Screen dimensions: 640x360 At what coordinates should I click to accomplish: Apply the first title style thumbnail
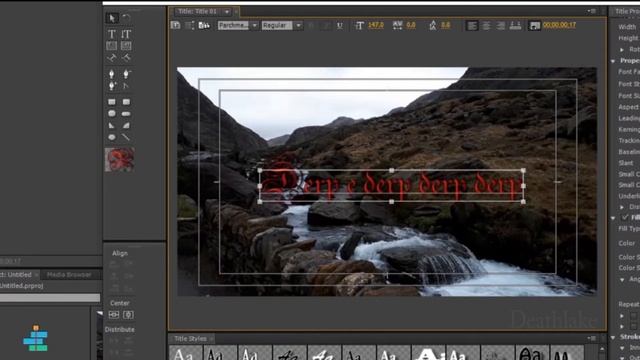pos(186,353)
